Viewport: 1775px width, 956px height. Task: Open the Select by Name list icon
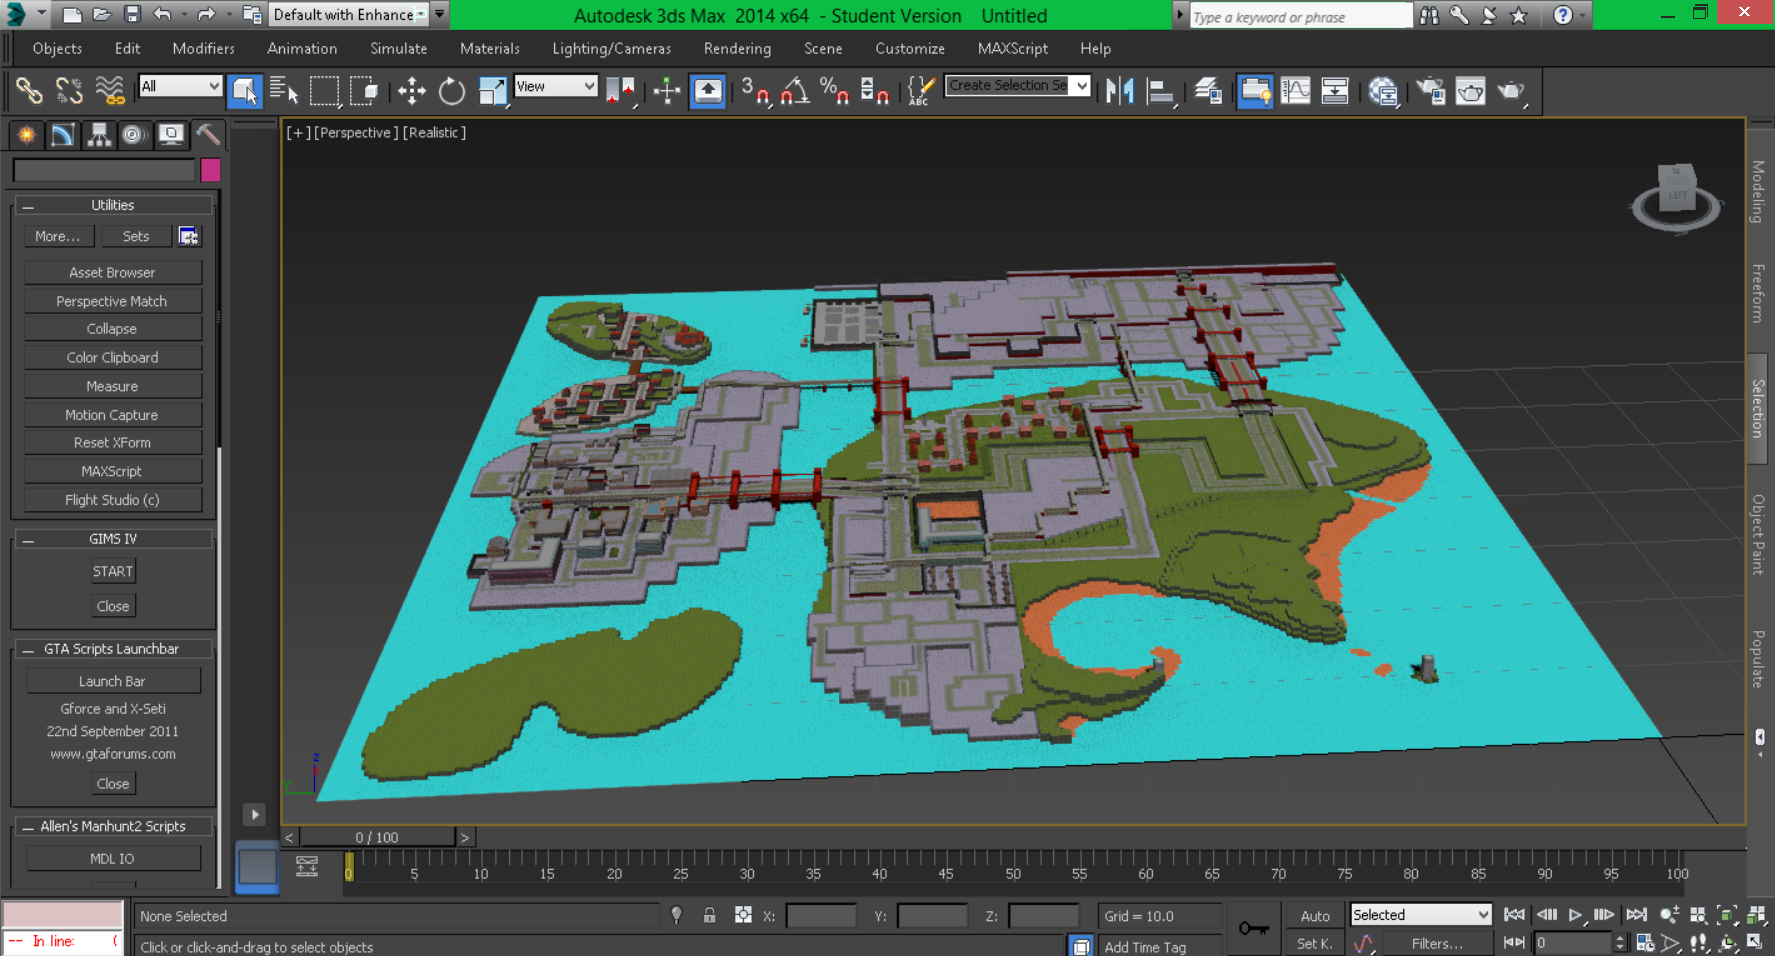coord(284,91)
